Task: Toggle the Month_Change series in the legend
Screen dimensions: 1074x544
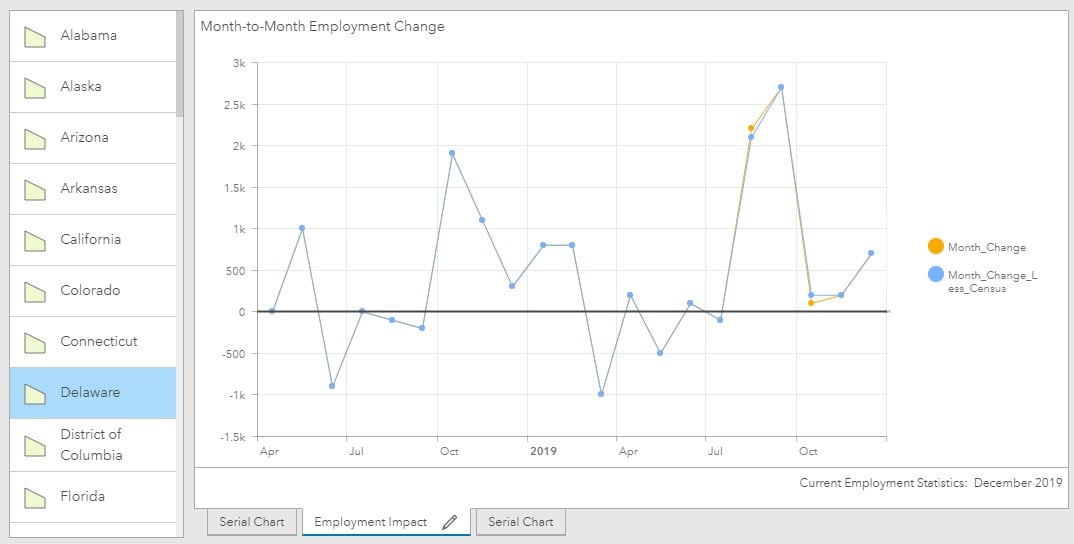Action: (977, 247)
